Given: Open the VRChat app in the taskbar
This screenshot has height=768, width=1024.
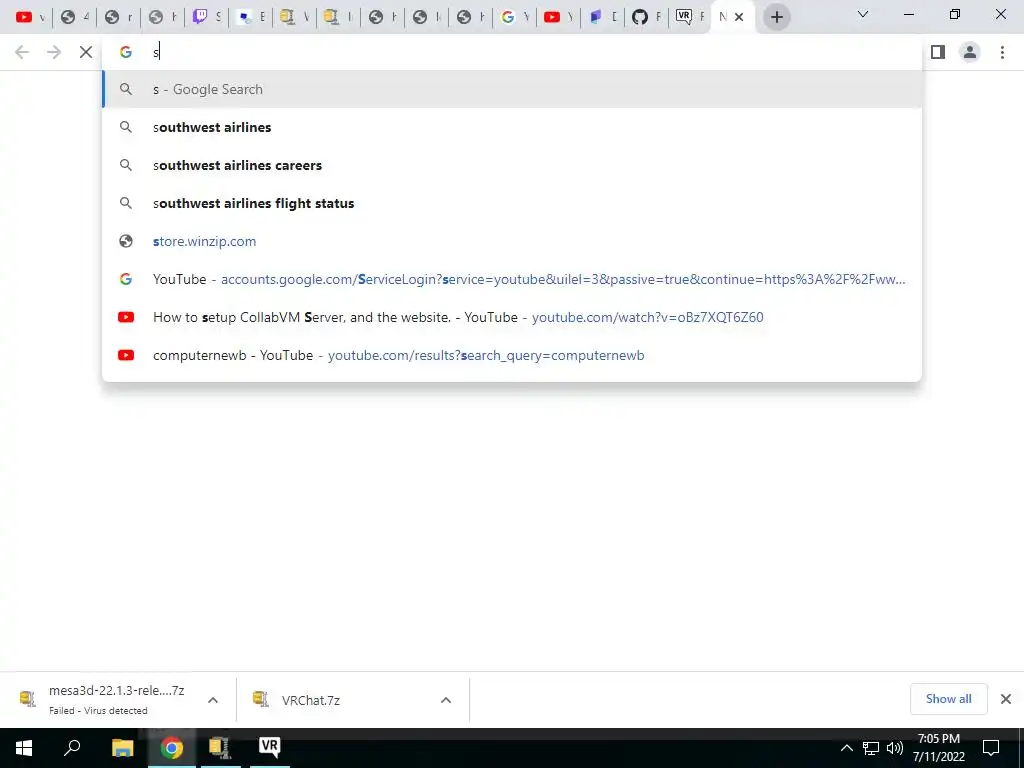Looking at the screenshot, I should point(269,748).
